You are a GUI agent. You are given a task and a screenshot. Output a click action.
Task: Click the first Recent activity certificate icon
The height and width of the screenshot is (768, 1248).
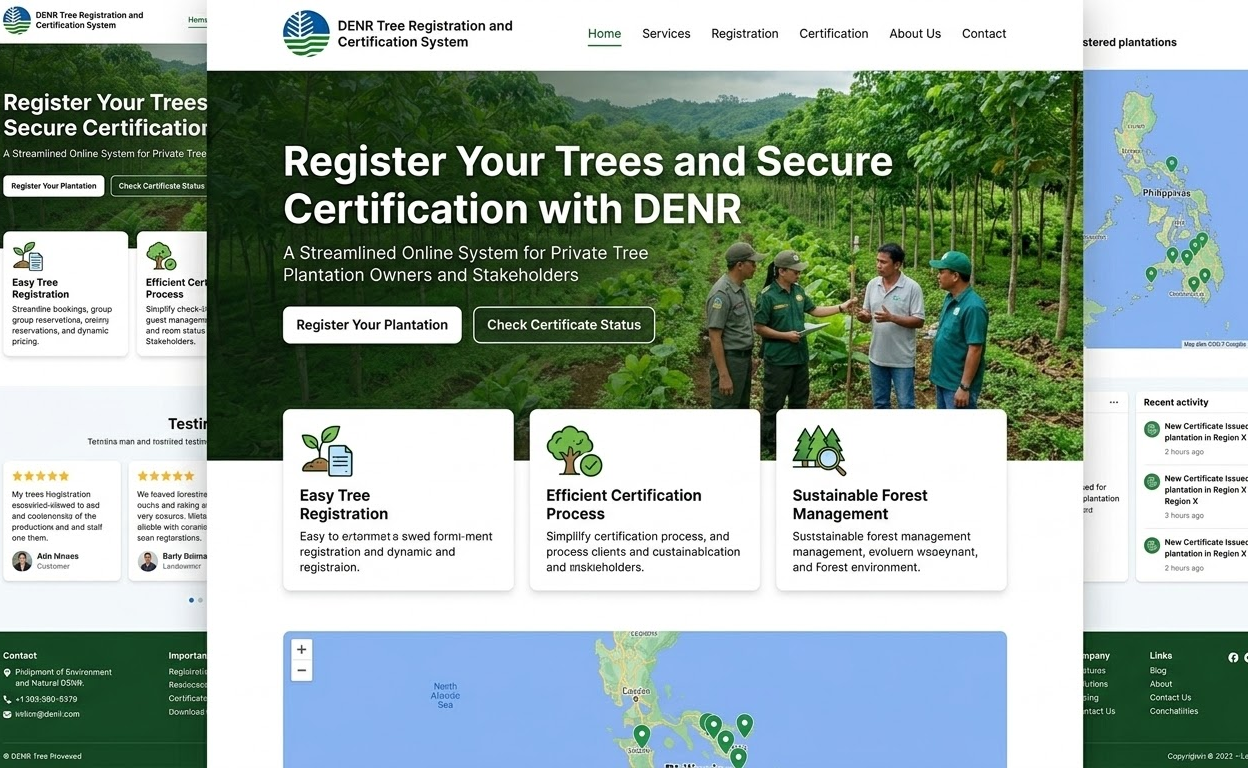(x=1152, y=430)
